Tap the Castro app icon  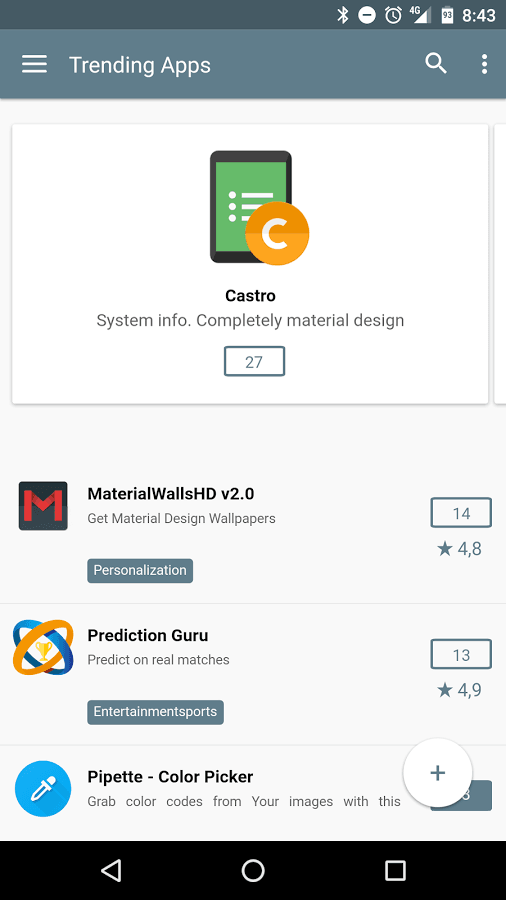click(x=259, y=208)
